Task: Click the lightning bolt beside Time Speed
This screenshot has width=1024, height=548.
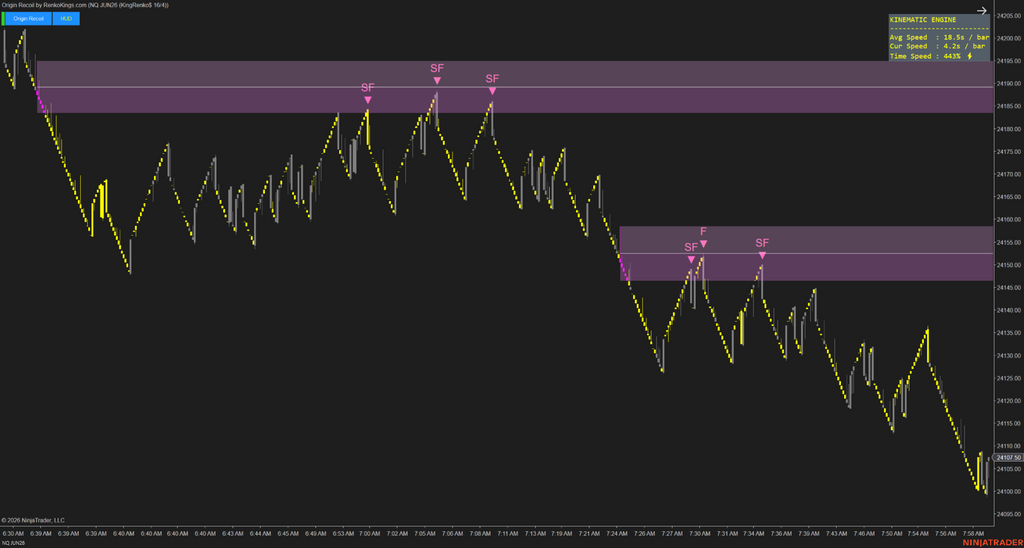Action: (x=969, y=56)
